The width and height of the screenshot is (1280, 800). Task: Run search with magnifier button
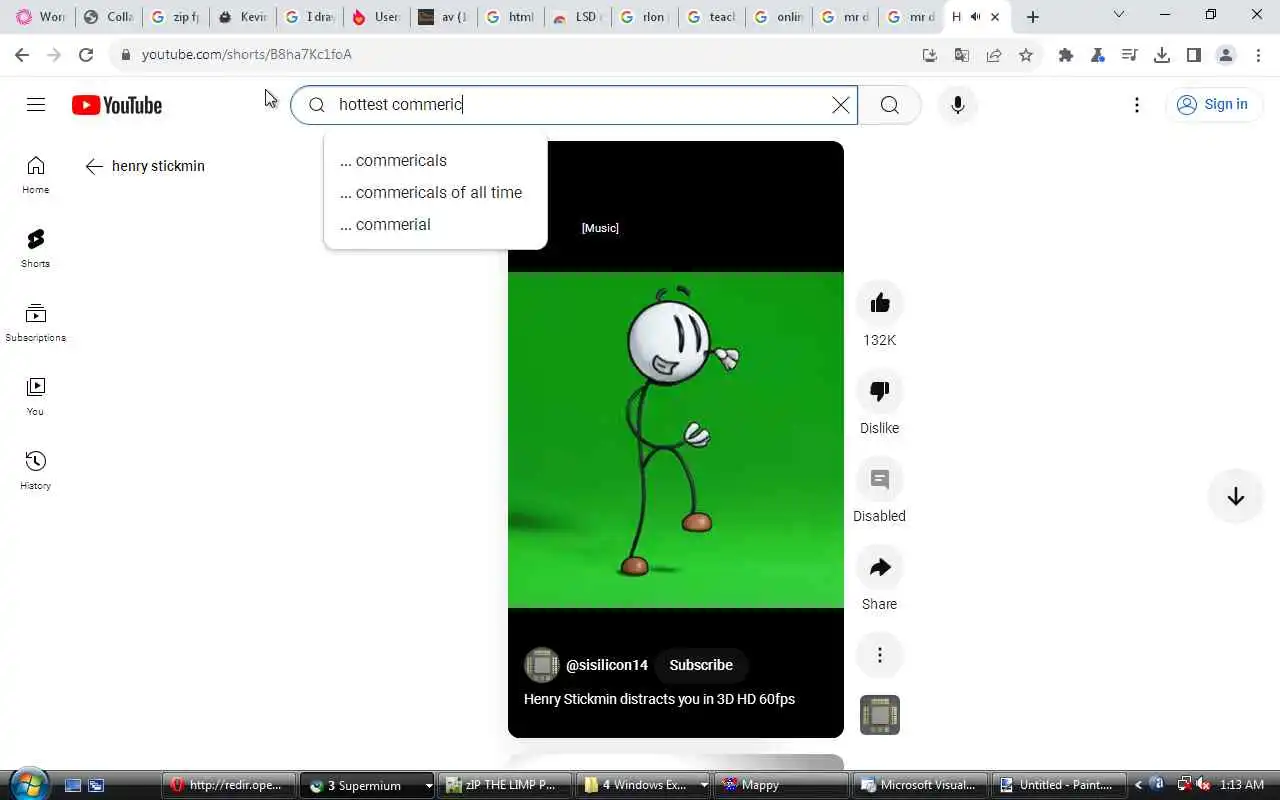(x=890, y=105)
